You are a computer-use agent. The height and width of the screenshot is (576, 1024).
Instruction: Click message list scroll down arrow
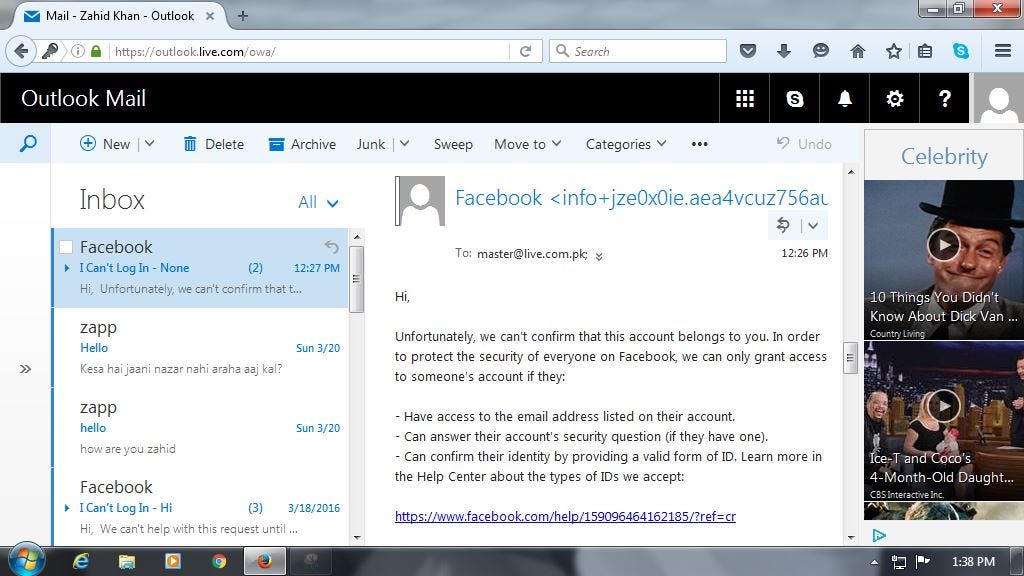click(357, 538)
